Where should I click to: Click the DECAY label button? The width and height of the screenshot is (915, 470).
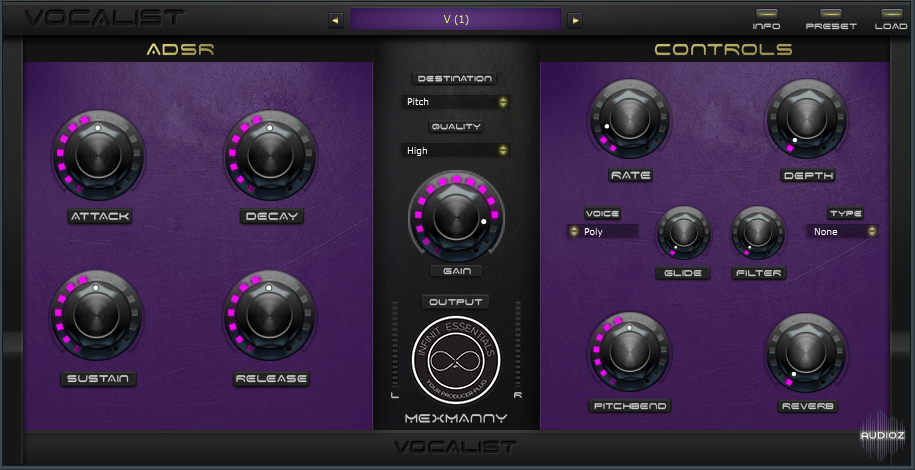(272, 217)
